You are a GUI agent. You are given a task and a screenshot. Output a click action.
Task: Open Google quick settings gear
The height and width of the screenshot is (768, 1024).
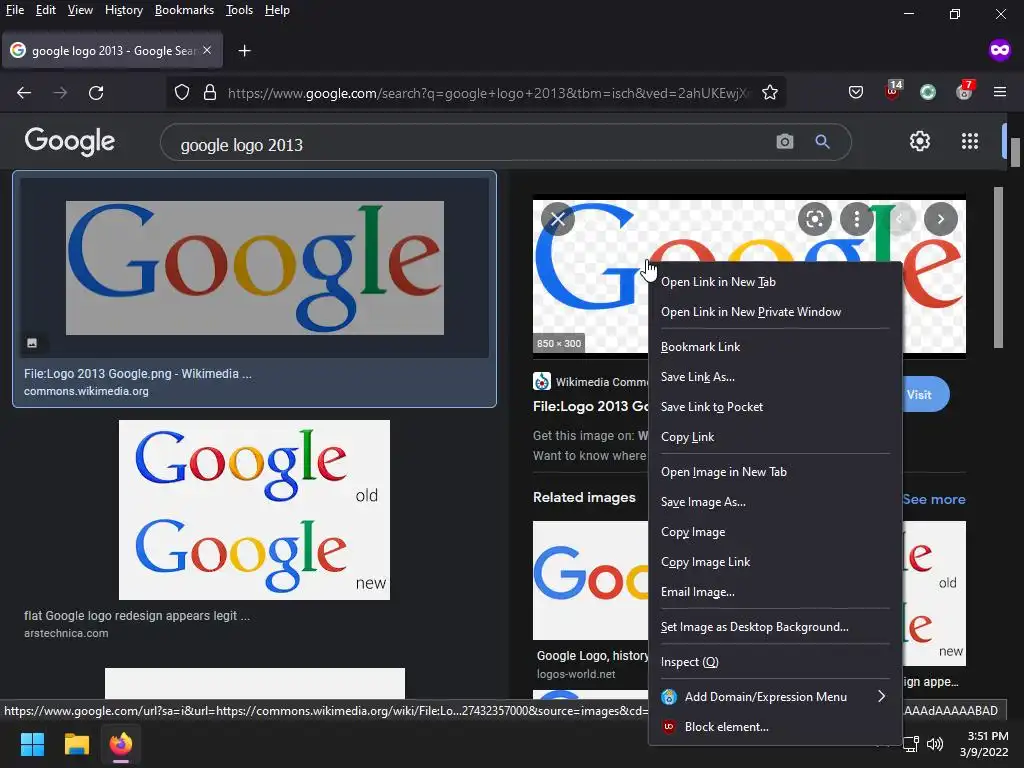point(920,141)
